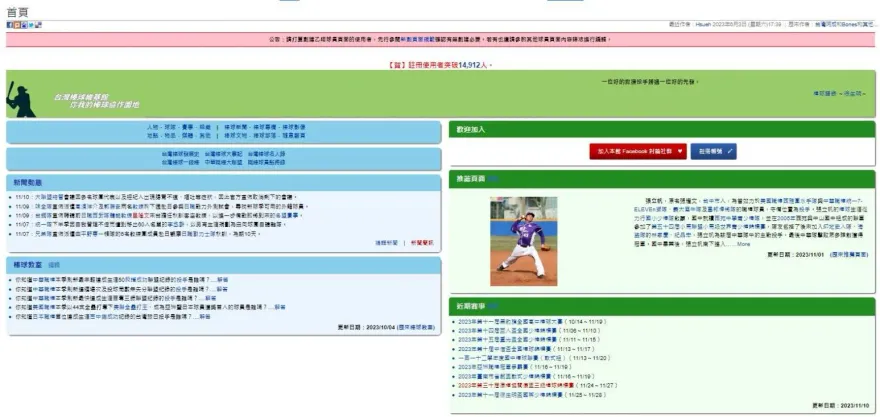Screen dimensions: 880x417
Task: Expand the dropdown arrow on Facebook 討論社群 button
Action: [681, 151]
